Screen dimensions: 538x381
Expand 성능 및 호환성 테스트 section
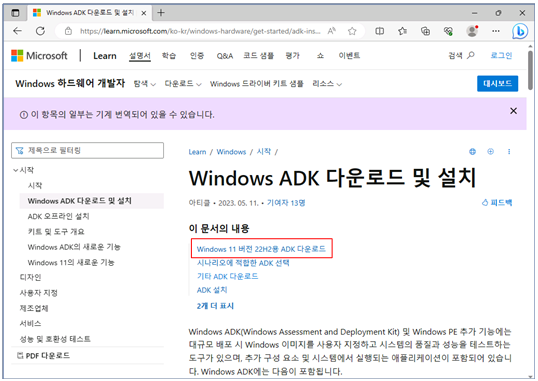tap(55, 339)
